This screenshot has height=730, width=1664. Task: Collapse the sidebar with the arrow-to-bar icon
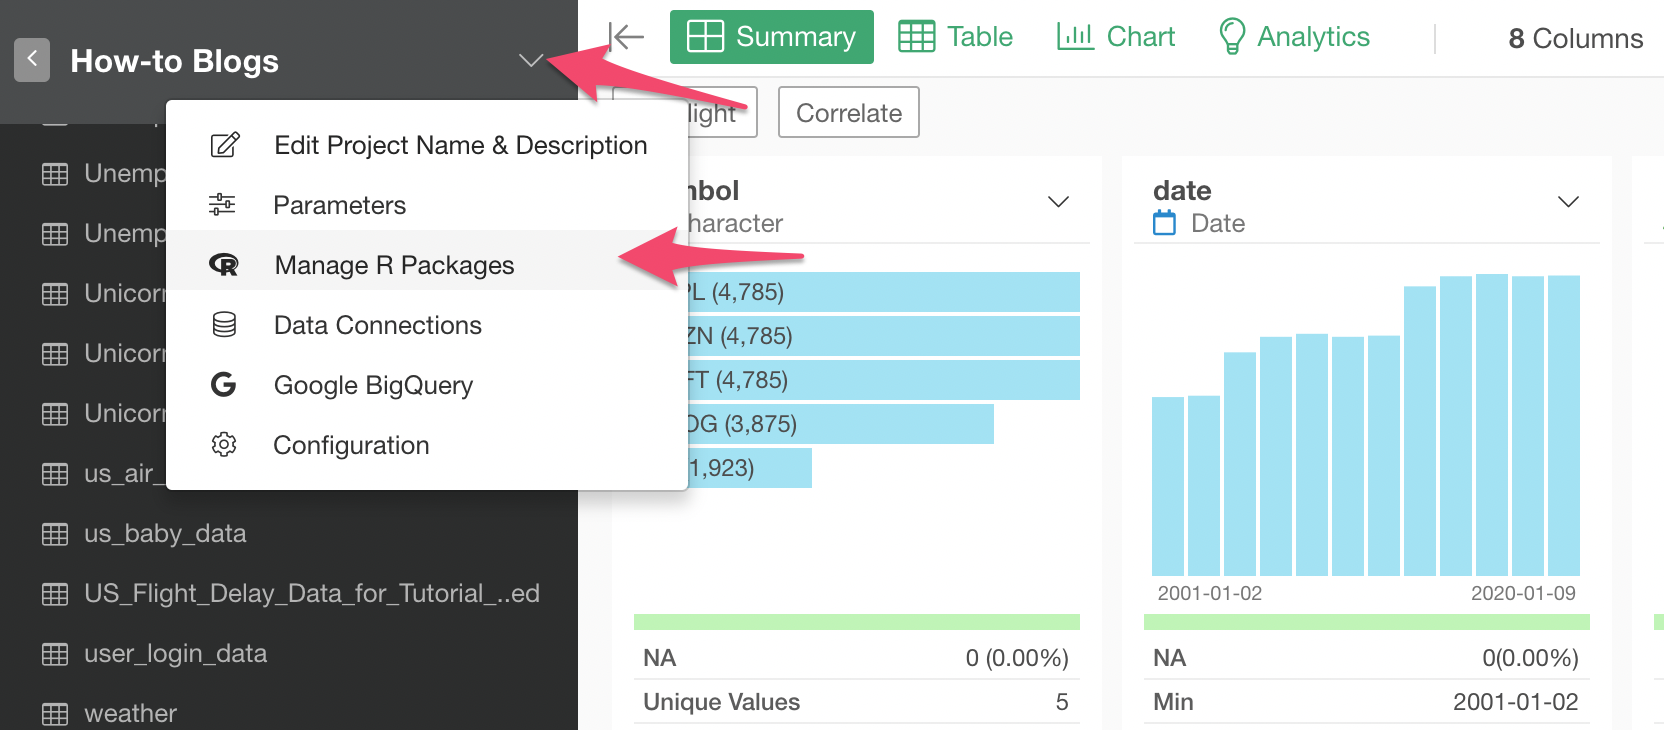(626, 37)
